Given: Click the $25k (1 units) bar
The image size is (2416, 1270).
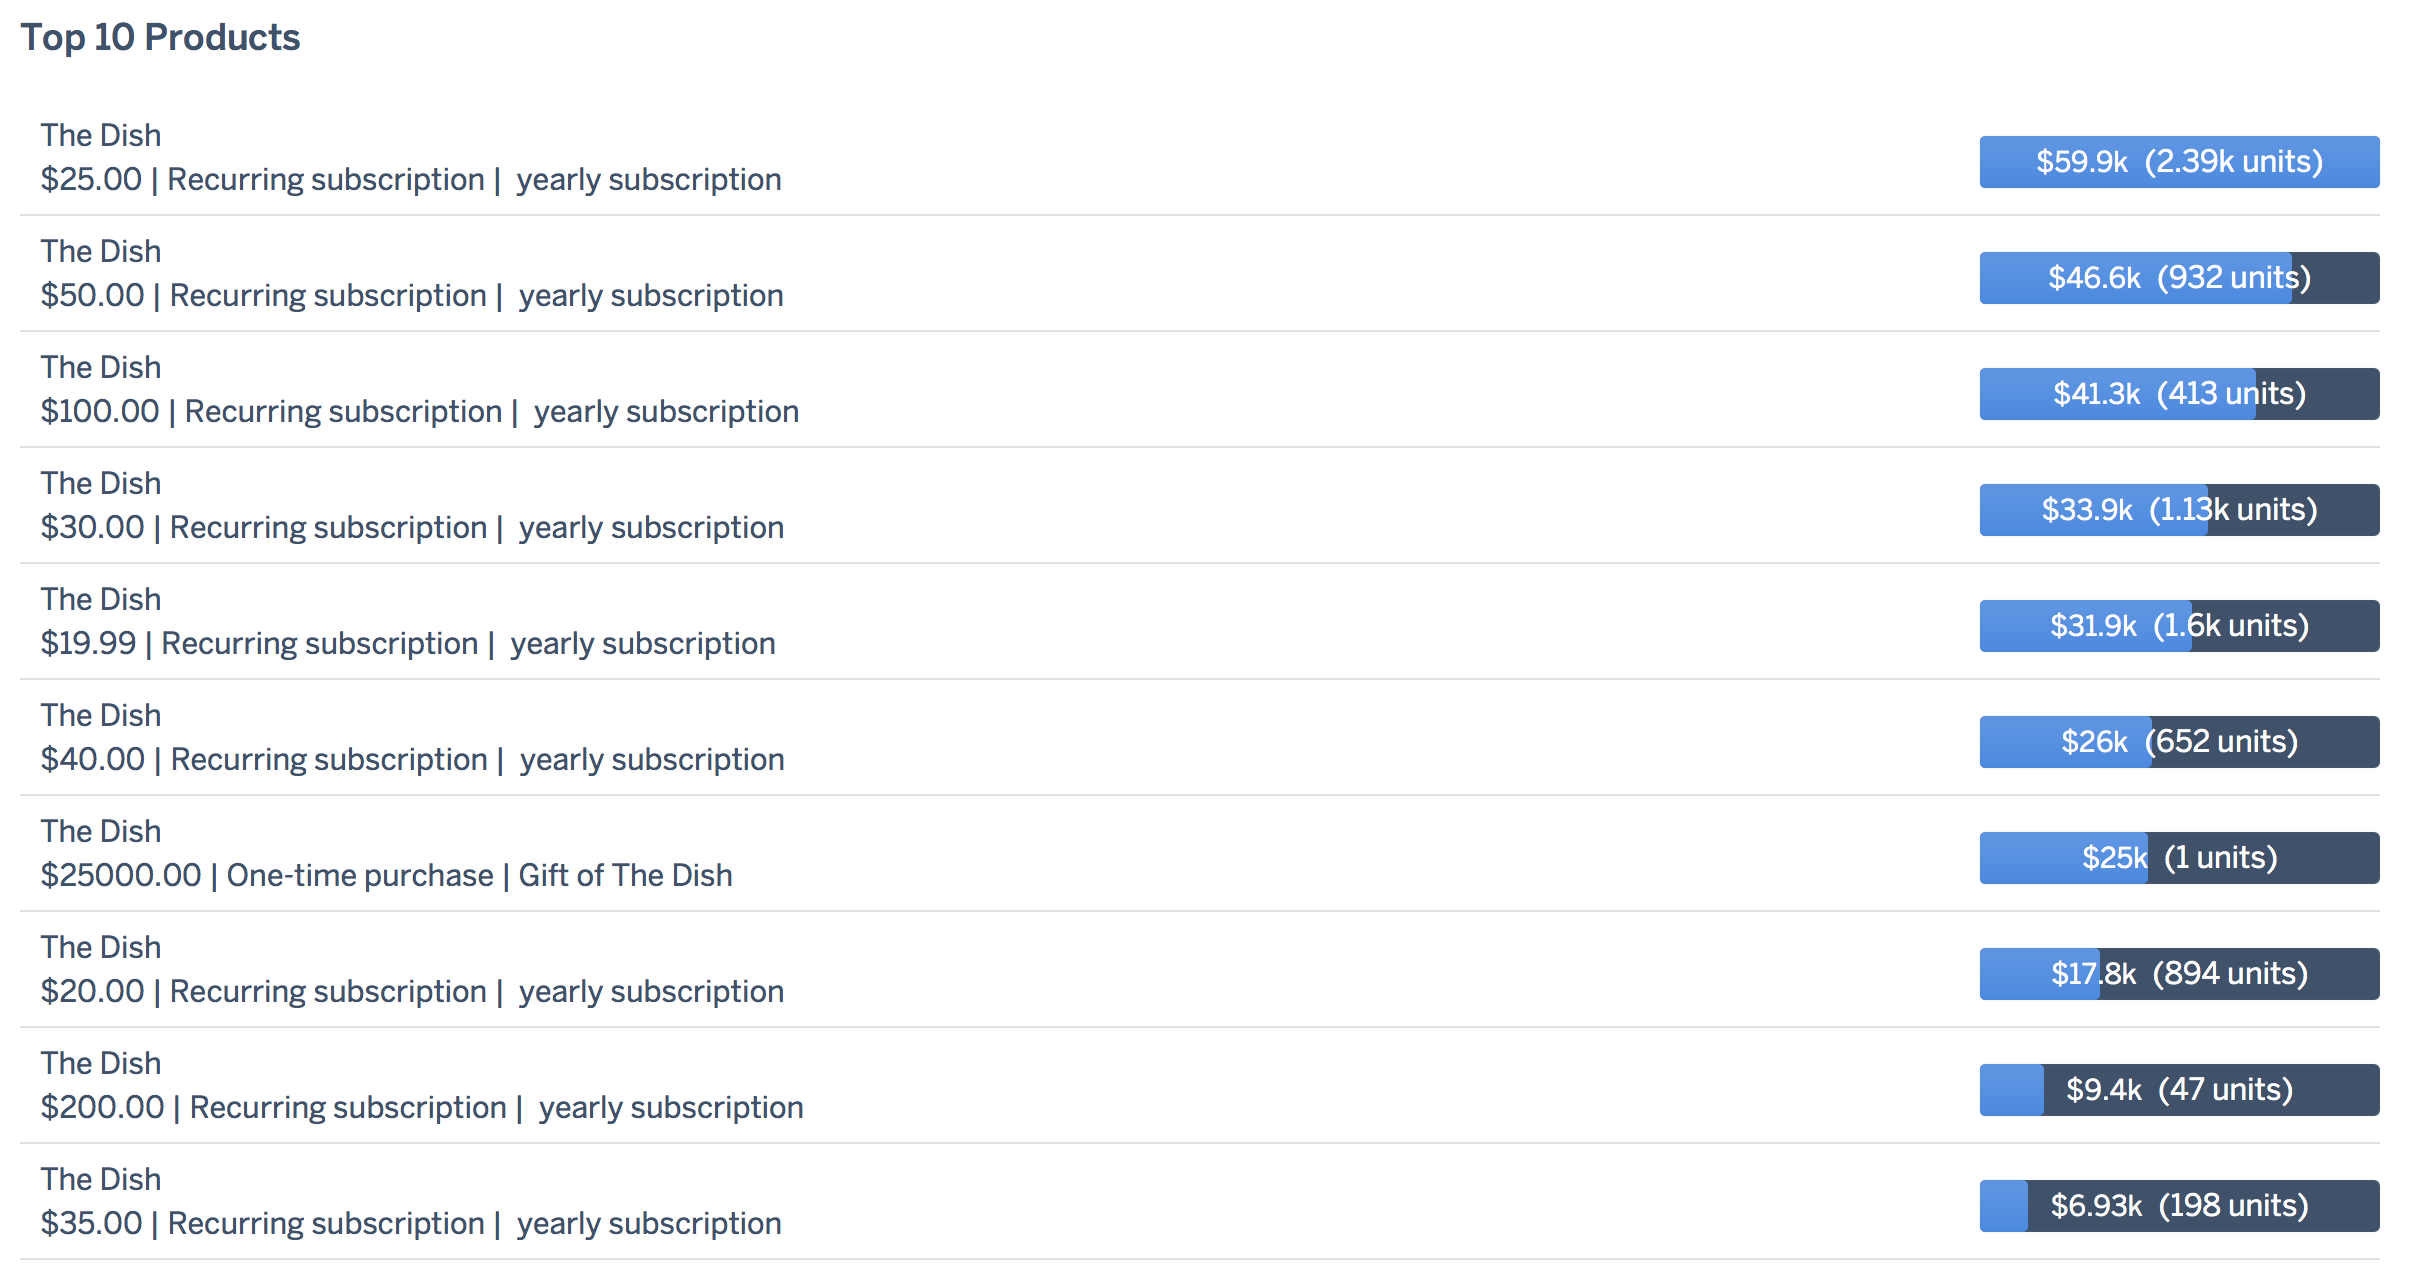Looking at the screenshot, I should click(2179, 858).
